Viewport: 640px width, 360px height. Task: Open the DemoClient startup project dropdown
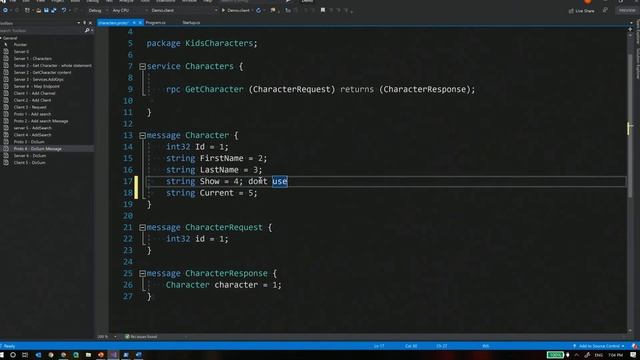pos(216,10)
